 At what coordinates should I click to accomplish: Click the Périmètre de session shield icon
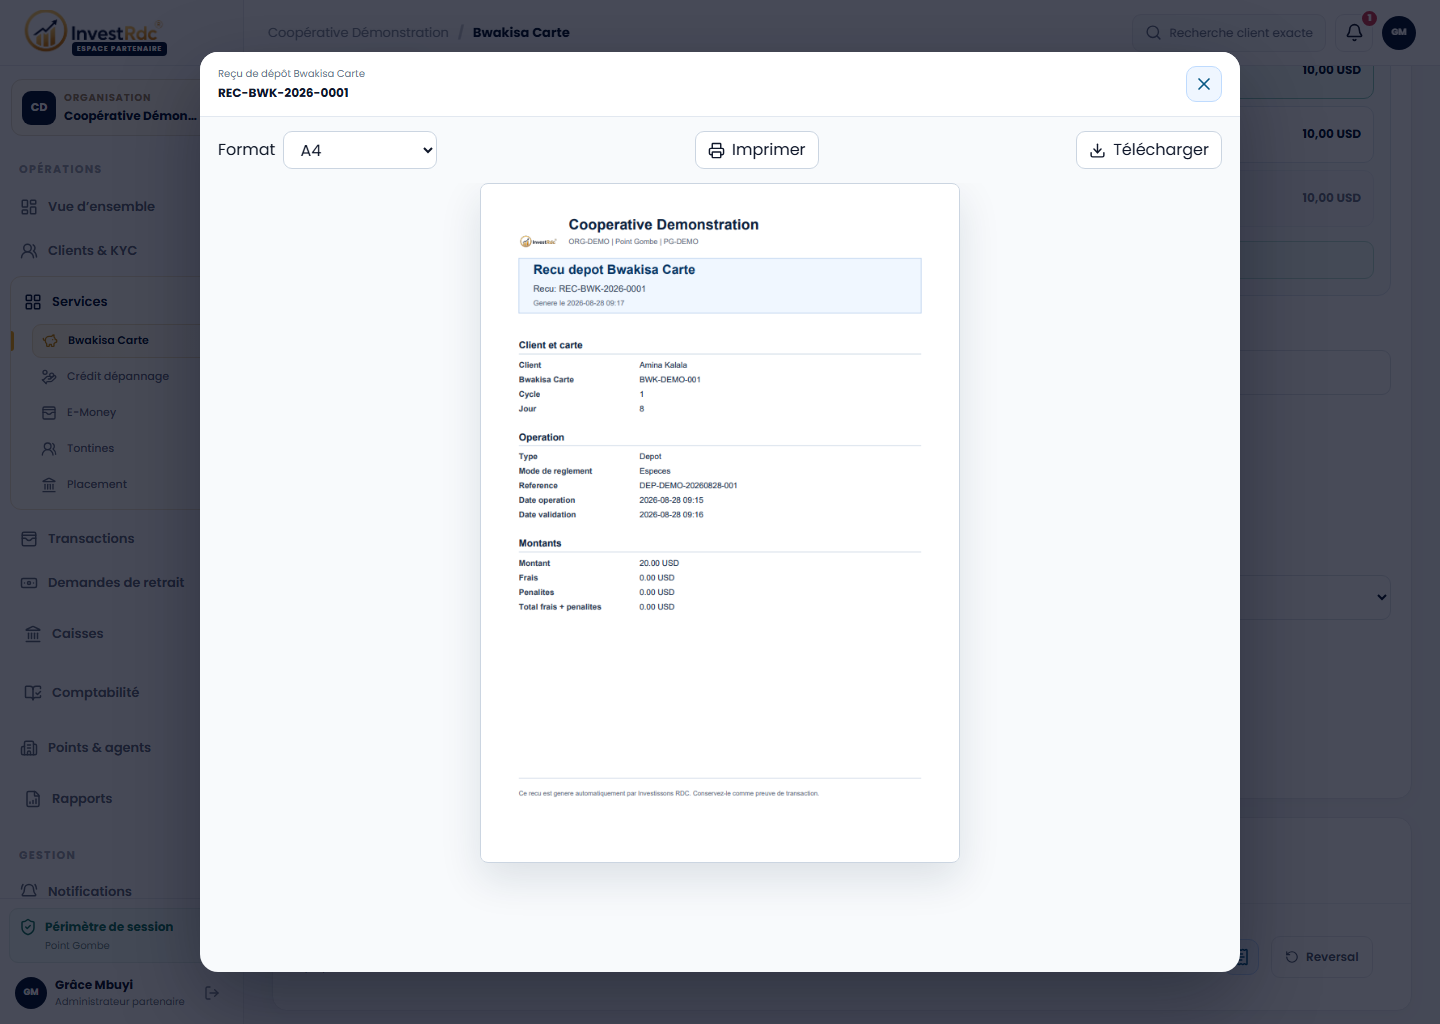click(x=28, y=927)
